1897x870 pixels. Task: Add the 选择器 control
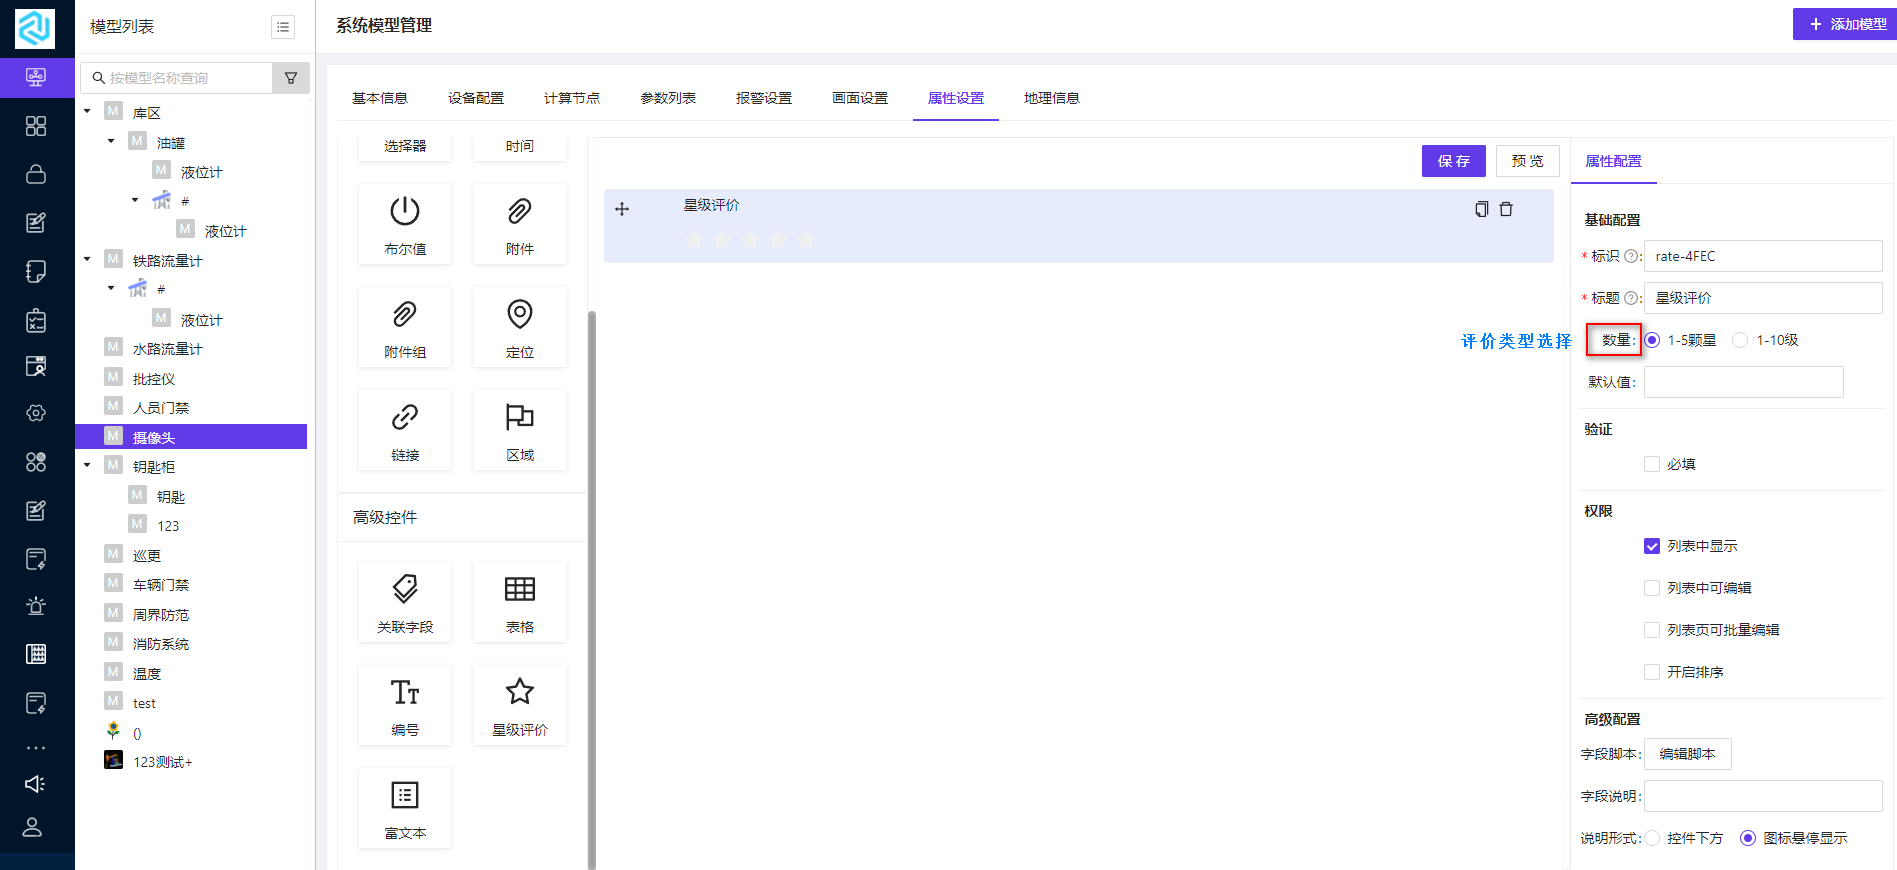tap(405, 148)
